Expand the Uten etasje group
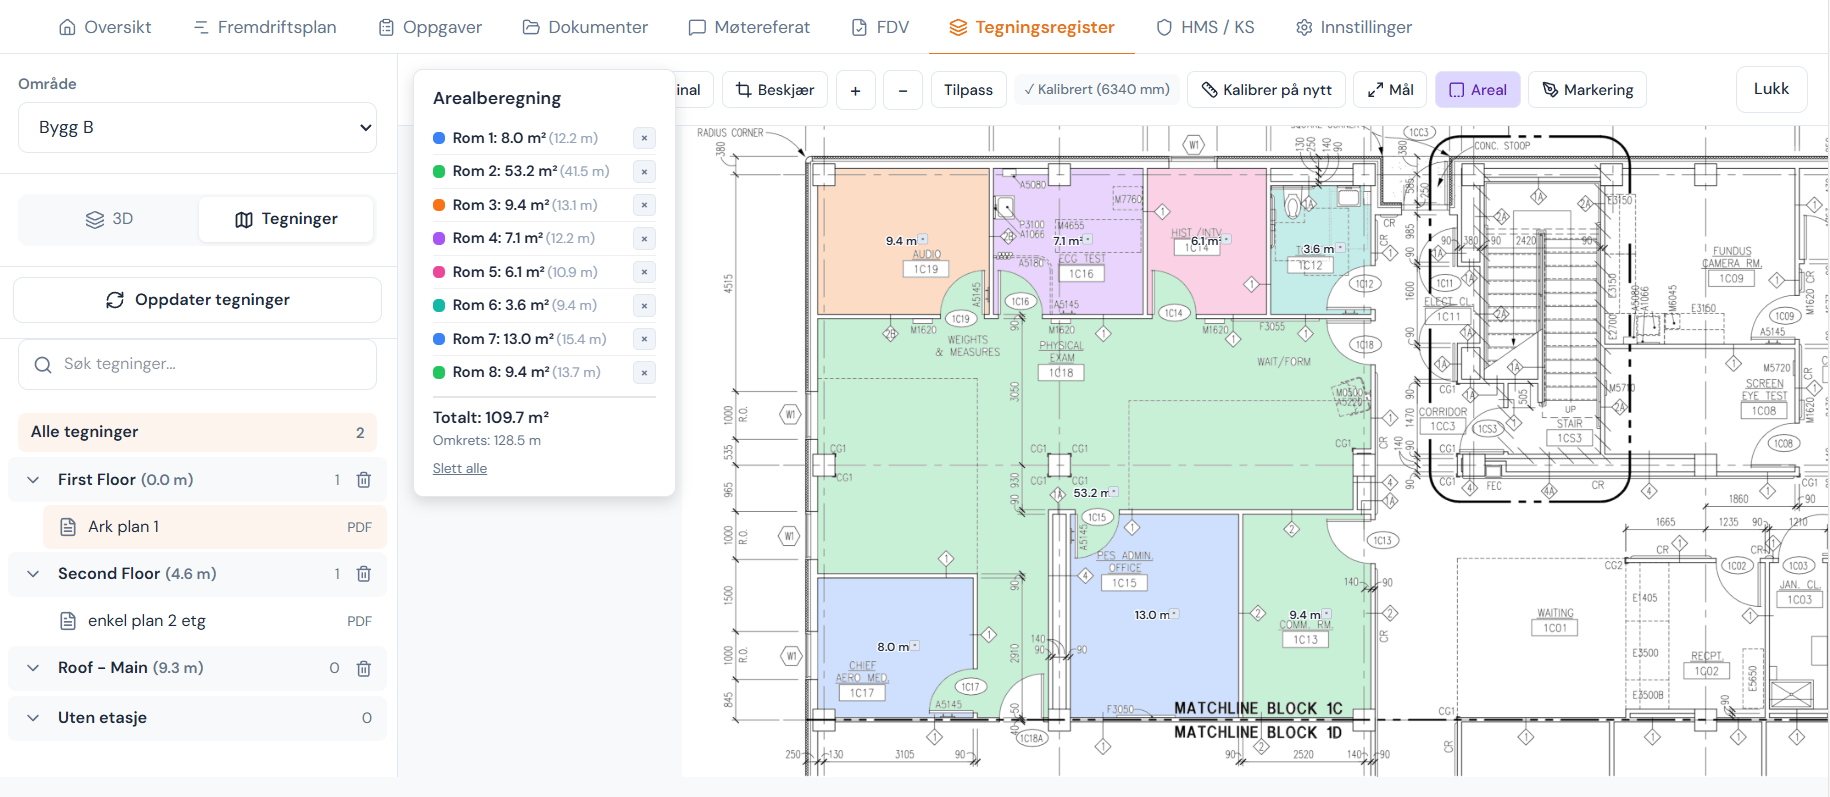 click(x=33, y=718)
